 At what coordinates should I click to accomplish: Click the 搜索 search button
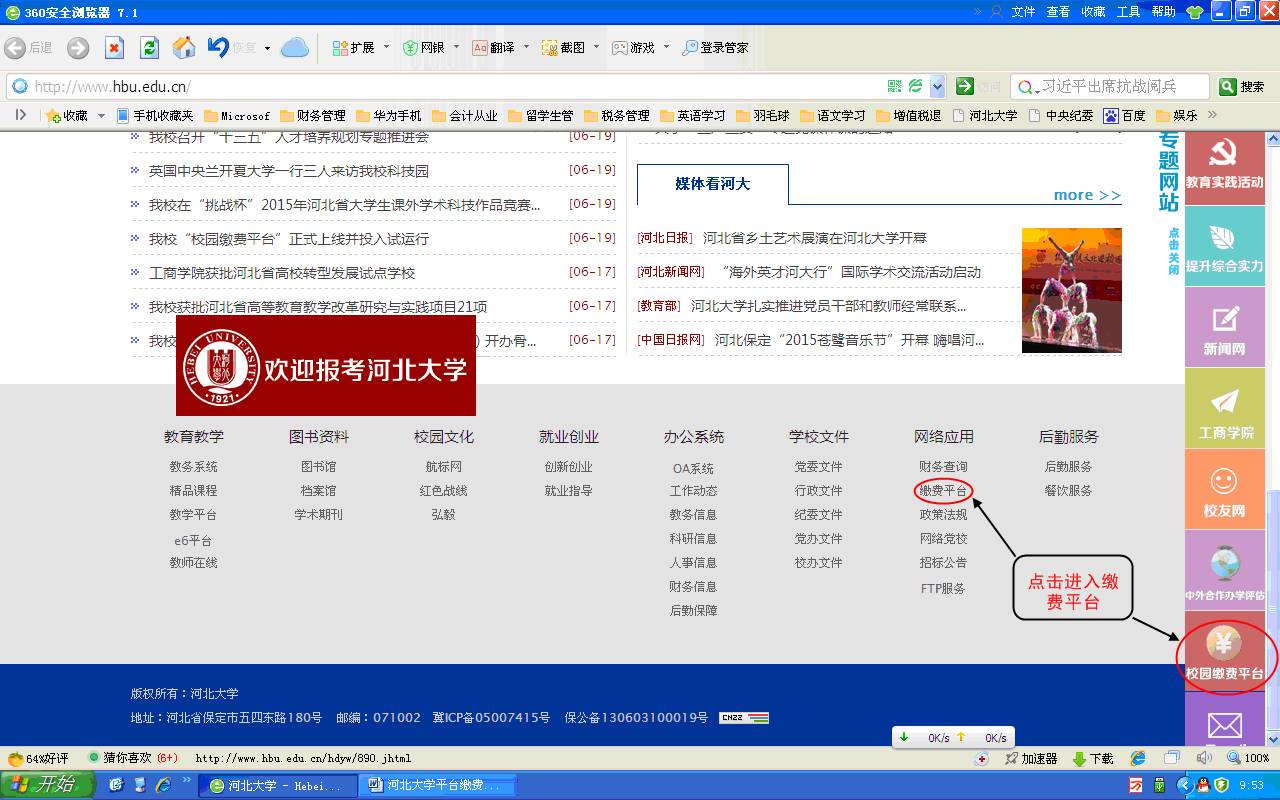click(1242, 86)
